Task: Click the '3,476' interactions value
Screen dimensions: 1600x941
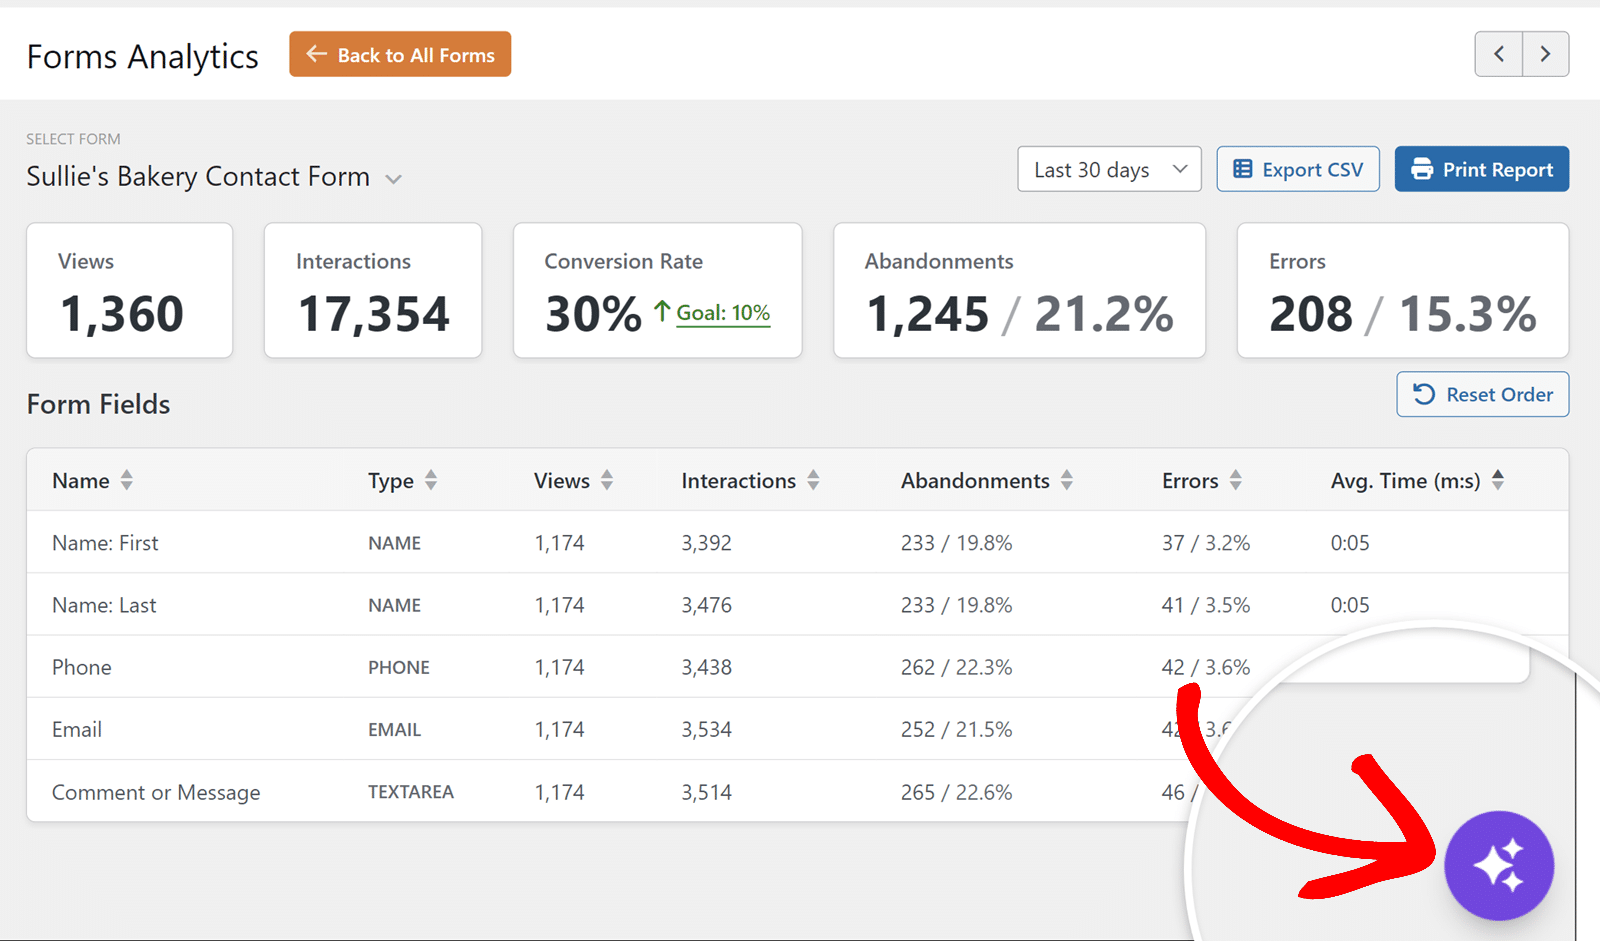Action: pyautogui.click(x=707, y=605)
